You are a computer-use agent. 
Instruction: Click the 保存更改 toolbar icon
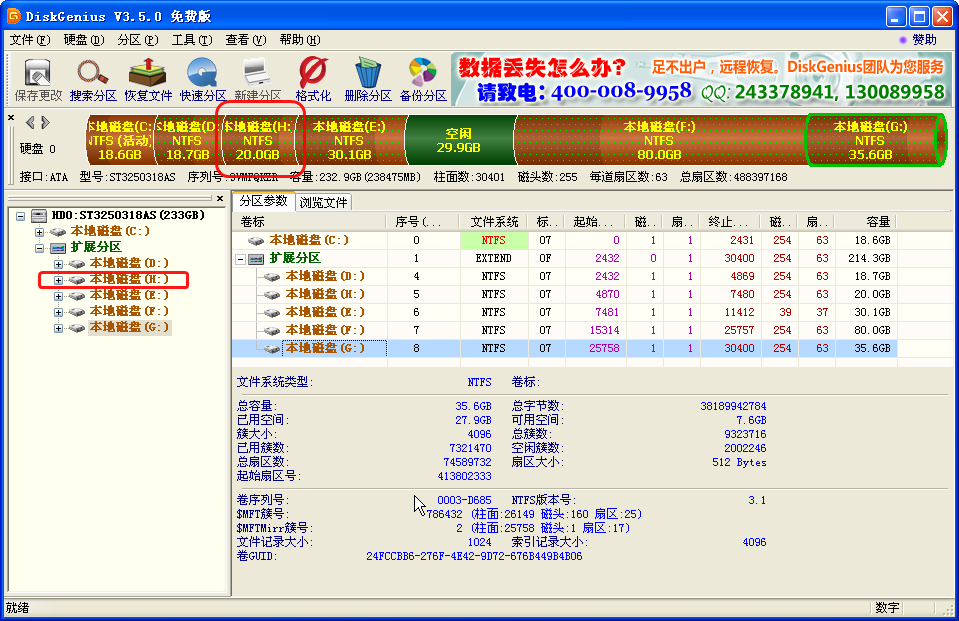coord(38,79)
